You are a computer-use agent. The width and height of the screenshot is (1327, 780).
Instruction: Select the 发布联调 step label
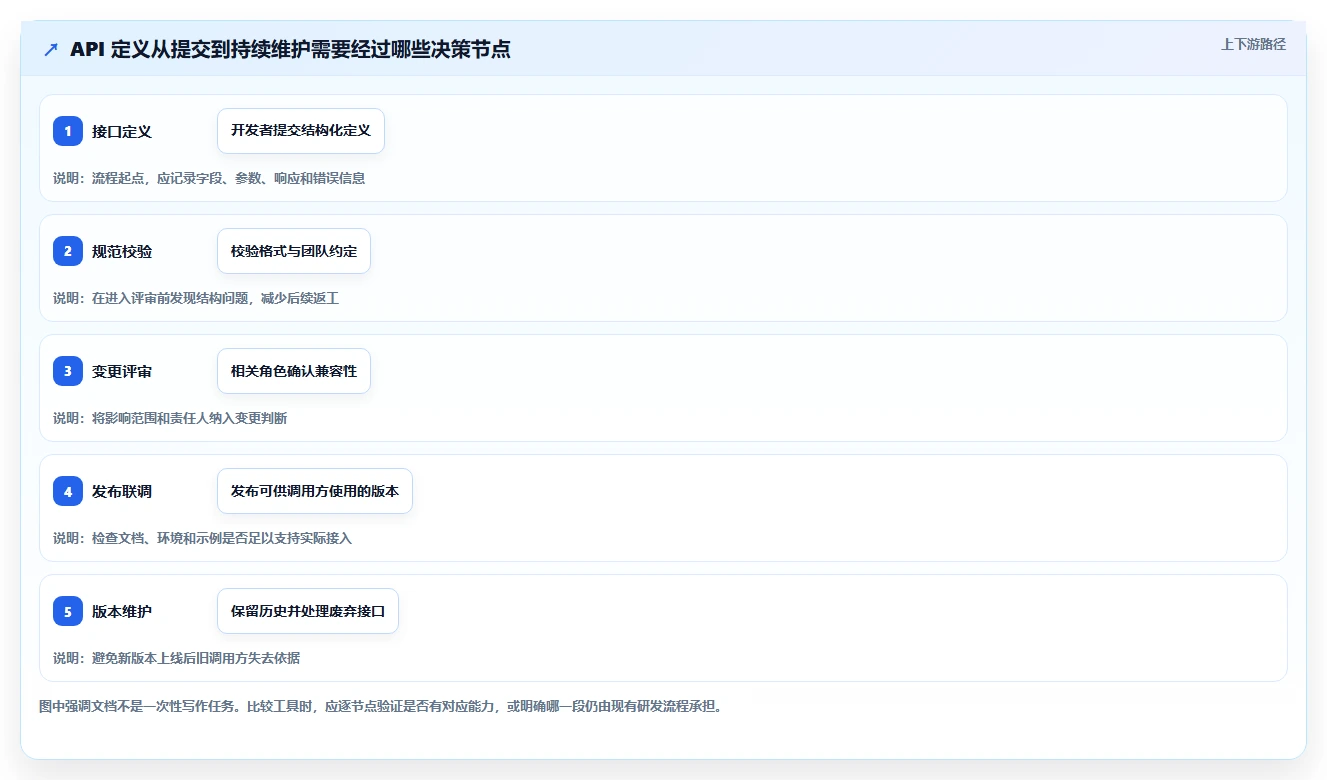click(x=122, y=491)
